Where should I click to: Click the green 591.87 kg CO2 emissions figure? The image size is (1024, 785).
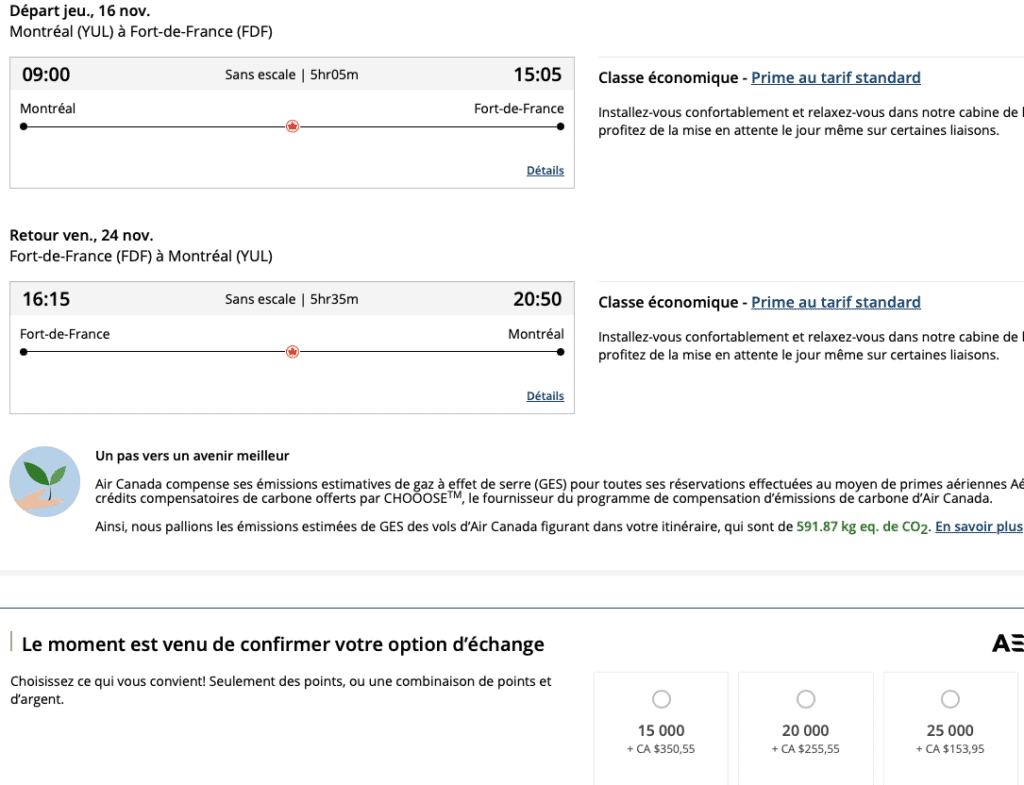point(862,527)
